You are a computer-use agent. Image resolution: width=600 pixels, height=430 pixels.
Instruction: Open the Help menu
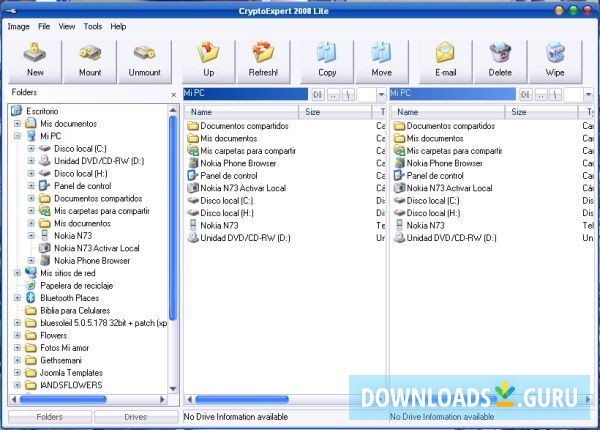(118, 26)
